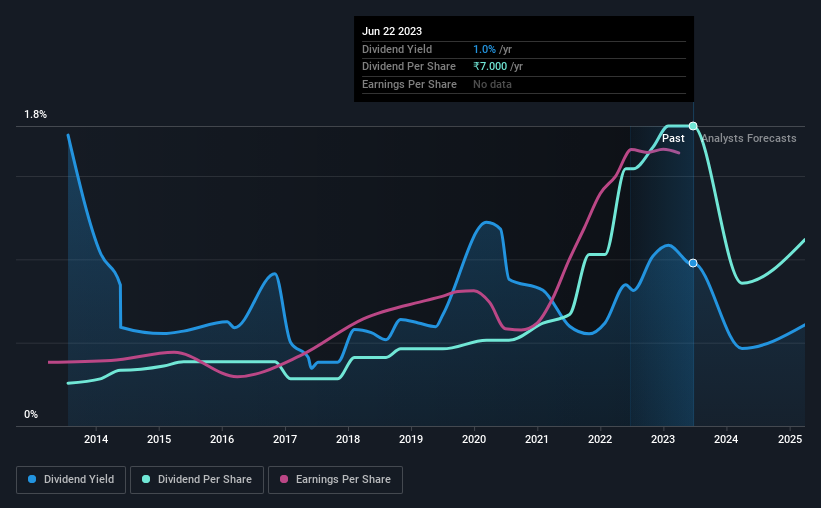821x508 pixels.
Task: Select the blue Dividend Yield data point marker
Action: coord(693,263)
